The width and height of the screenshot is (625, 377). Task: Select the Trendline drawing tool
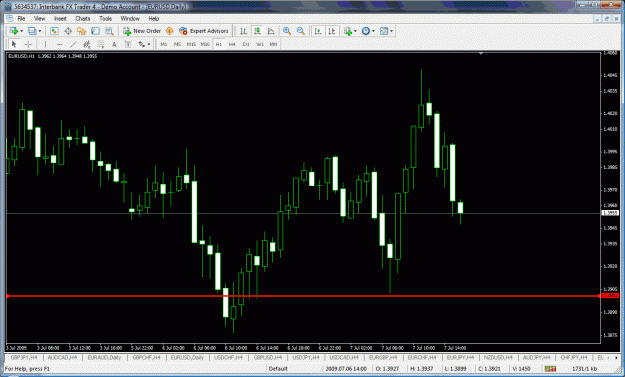[73, 44]
